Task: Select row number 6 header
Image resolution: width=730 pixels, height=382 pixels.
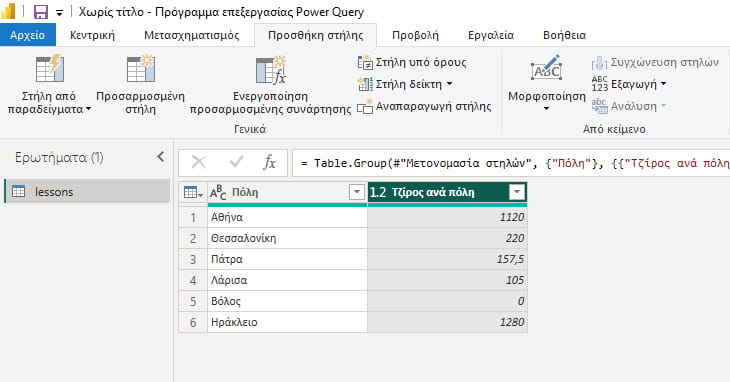Action: tap(193, 322)
